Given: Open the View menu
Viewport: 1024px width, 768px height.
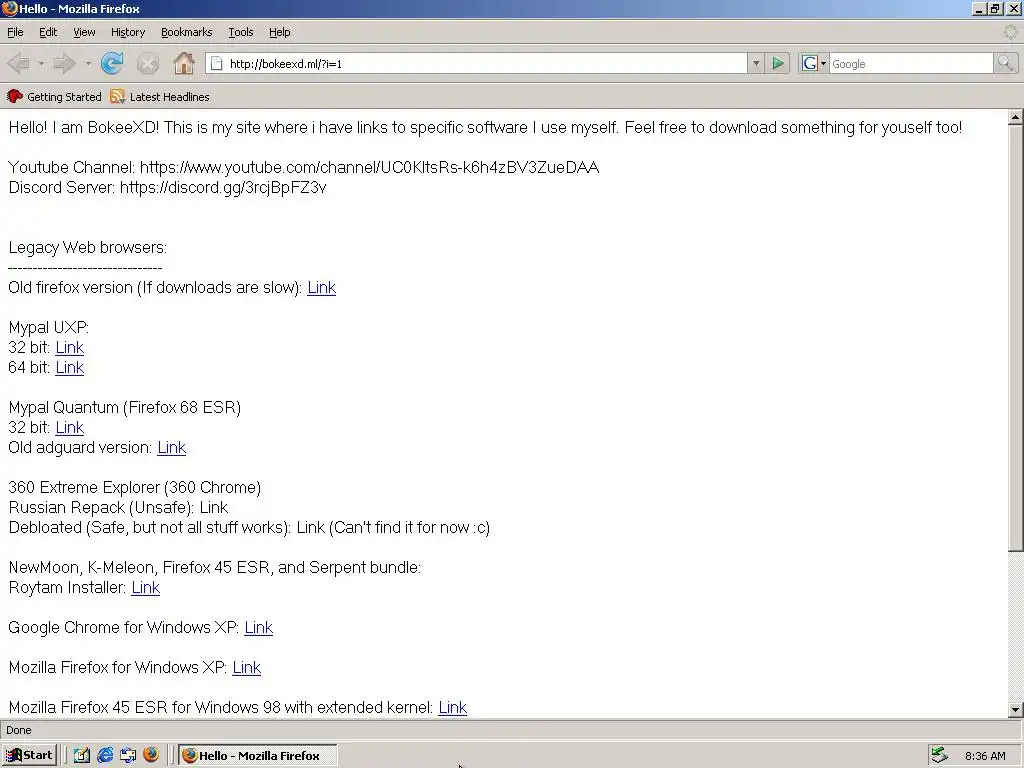Looking at the screenshot, I should point(84,32).
